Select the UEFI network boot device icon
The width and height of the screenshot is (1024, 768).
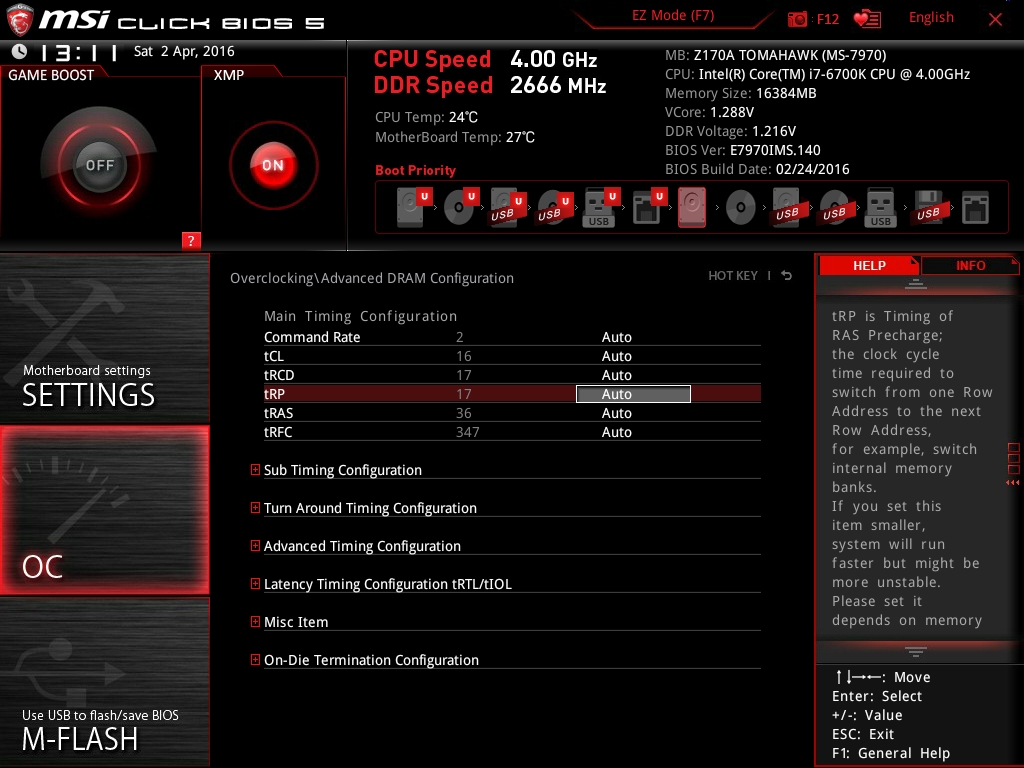pos(649,207)
